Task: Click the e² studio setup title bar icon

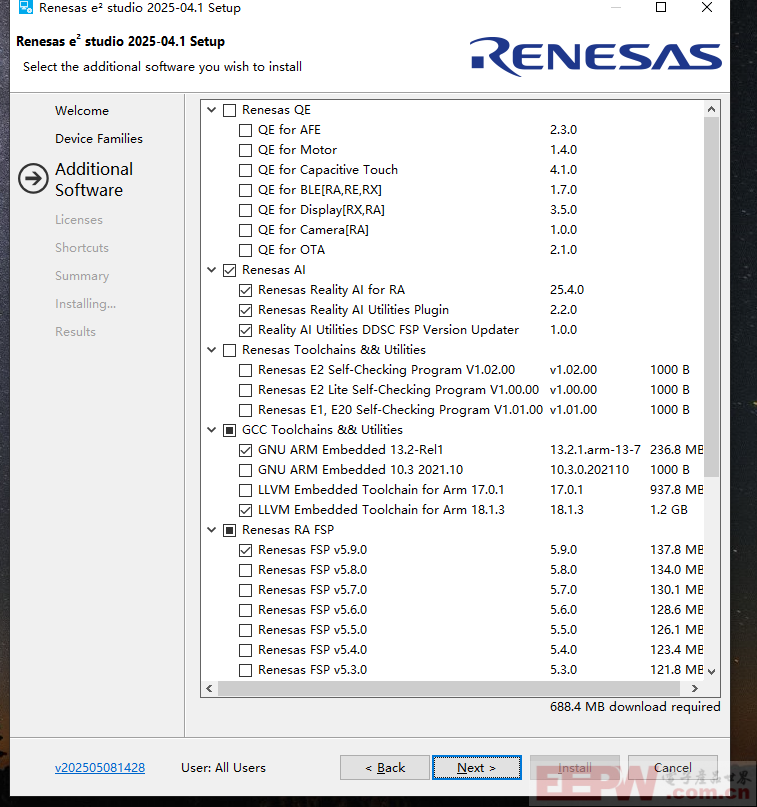Action: [x=26, y=7]
